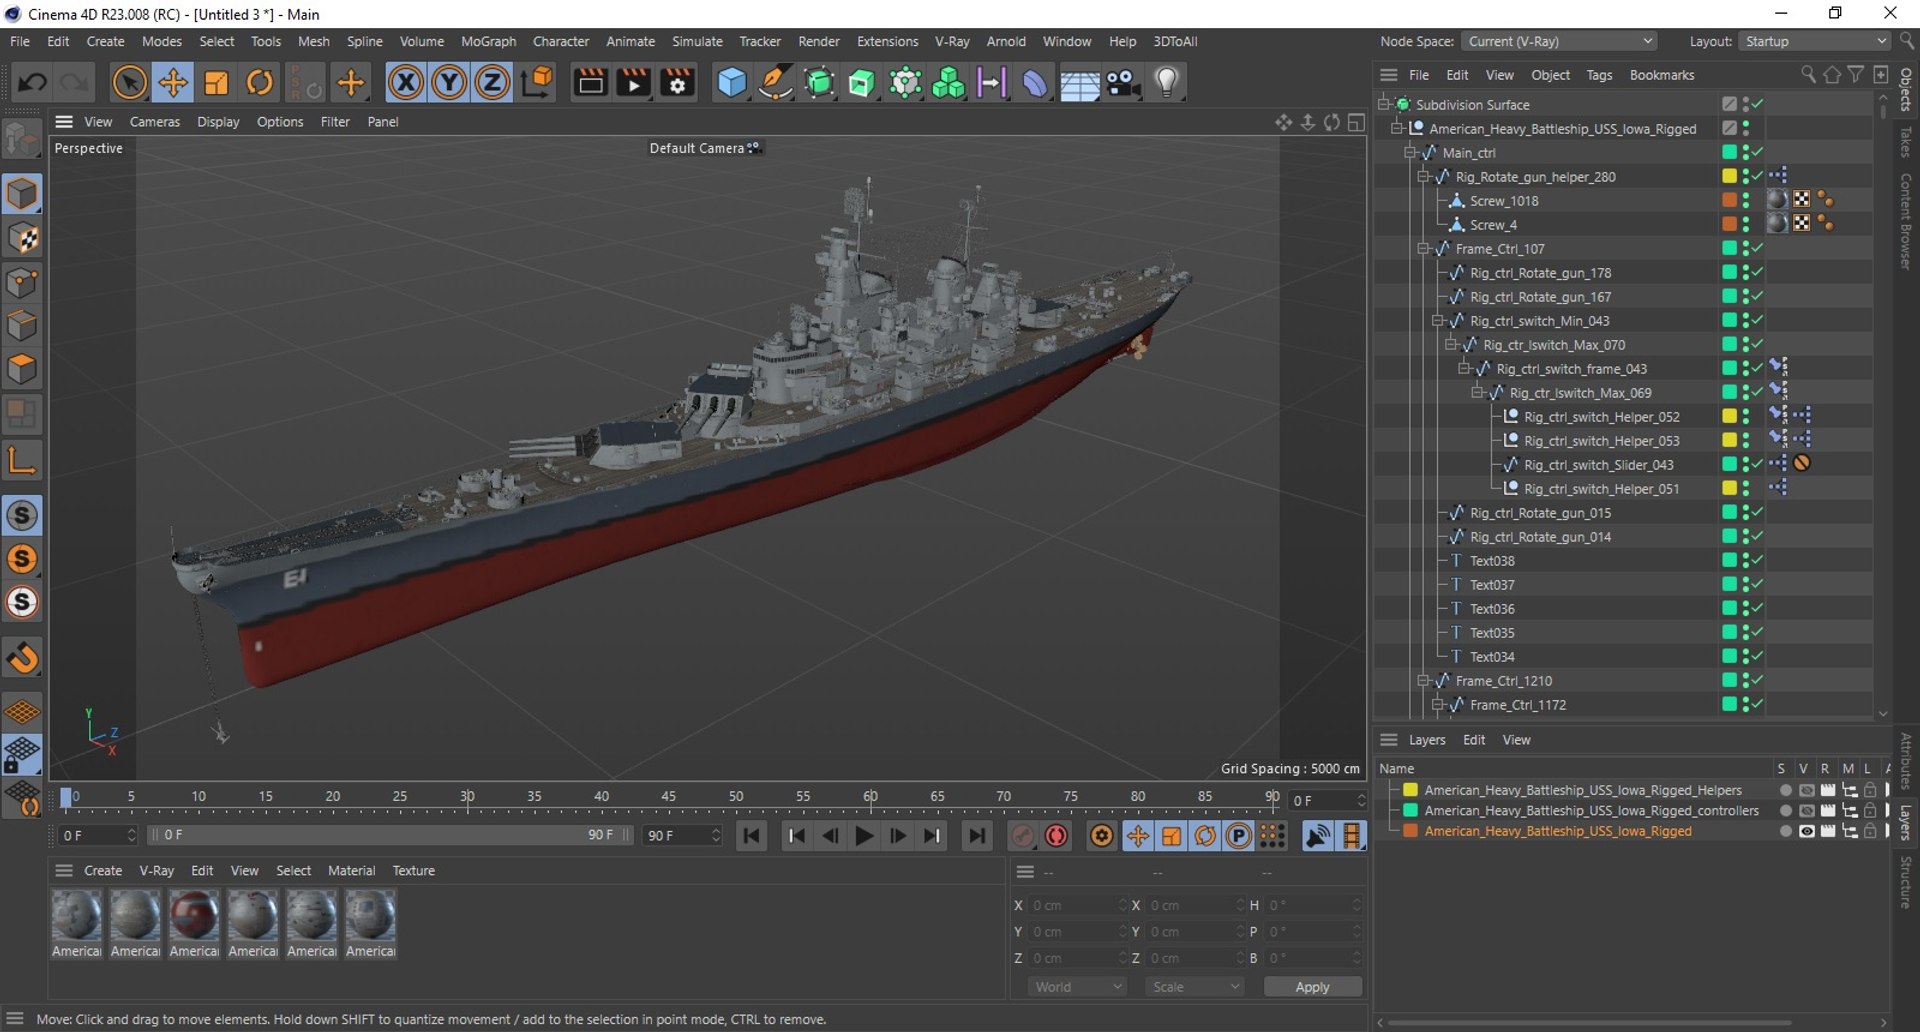1920x1032 pixels.
Task: Go to end of animation
Action: [977, 836]
